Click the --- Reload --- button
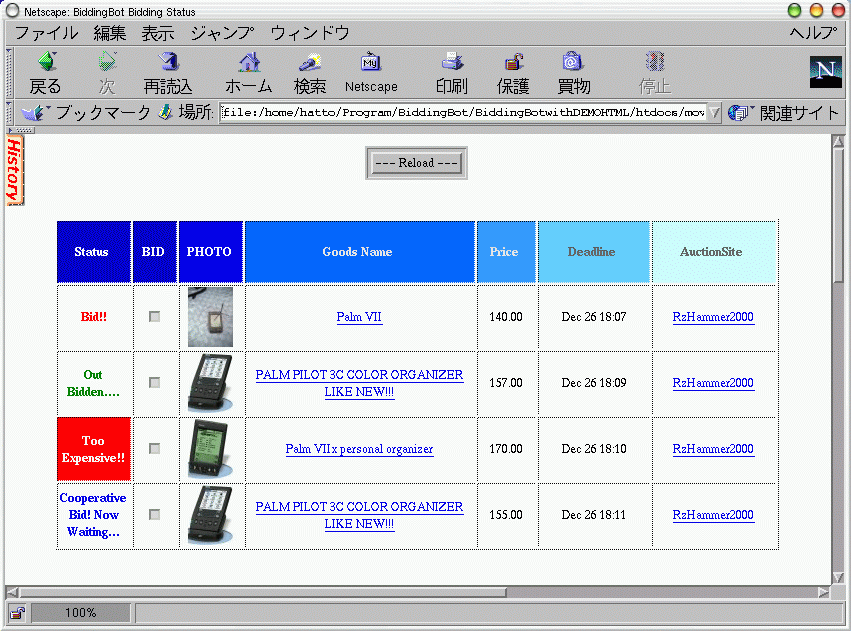 (416, 163)
